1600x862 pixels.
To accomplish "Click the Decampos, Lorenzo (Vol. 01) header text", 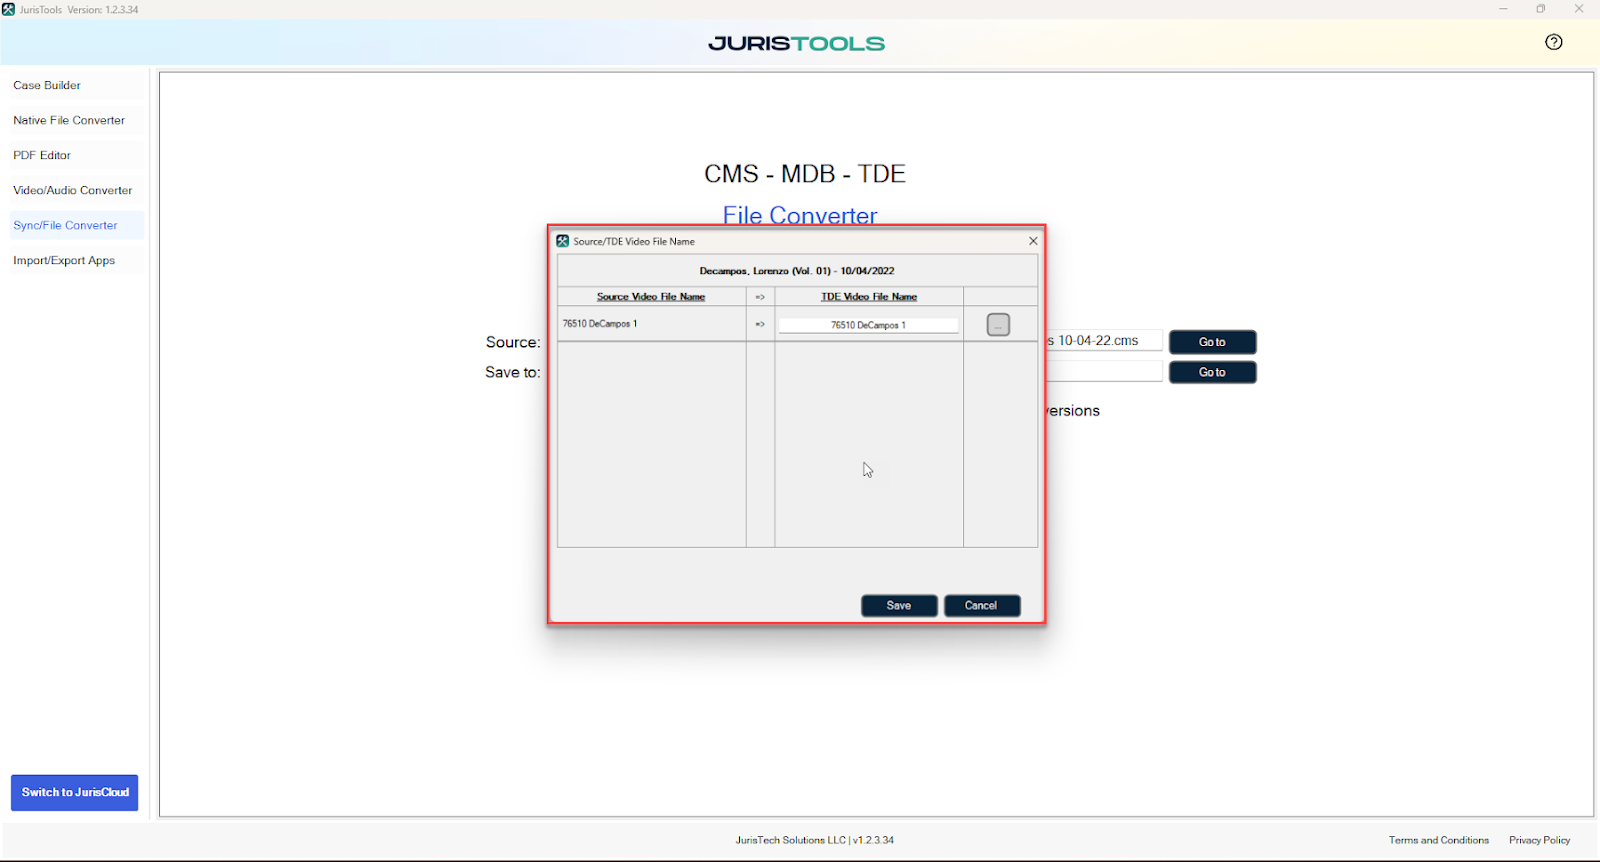I will 797,271.
